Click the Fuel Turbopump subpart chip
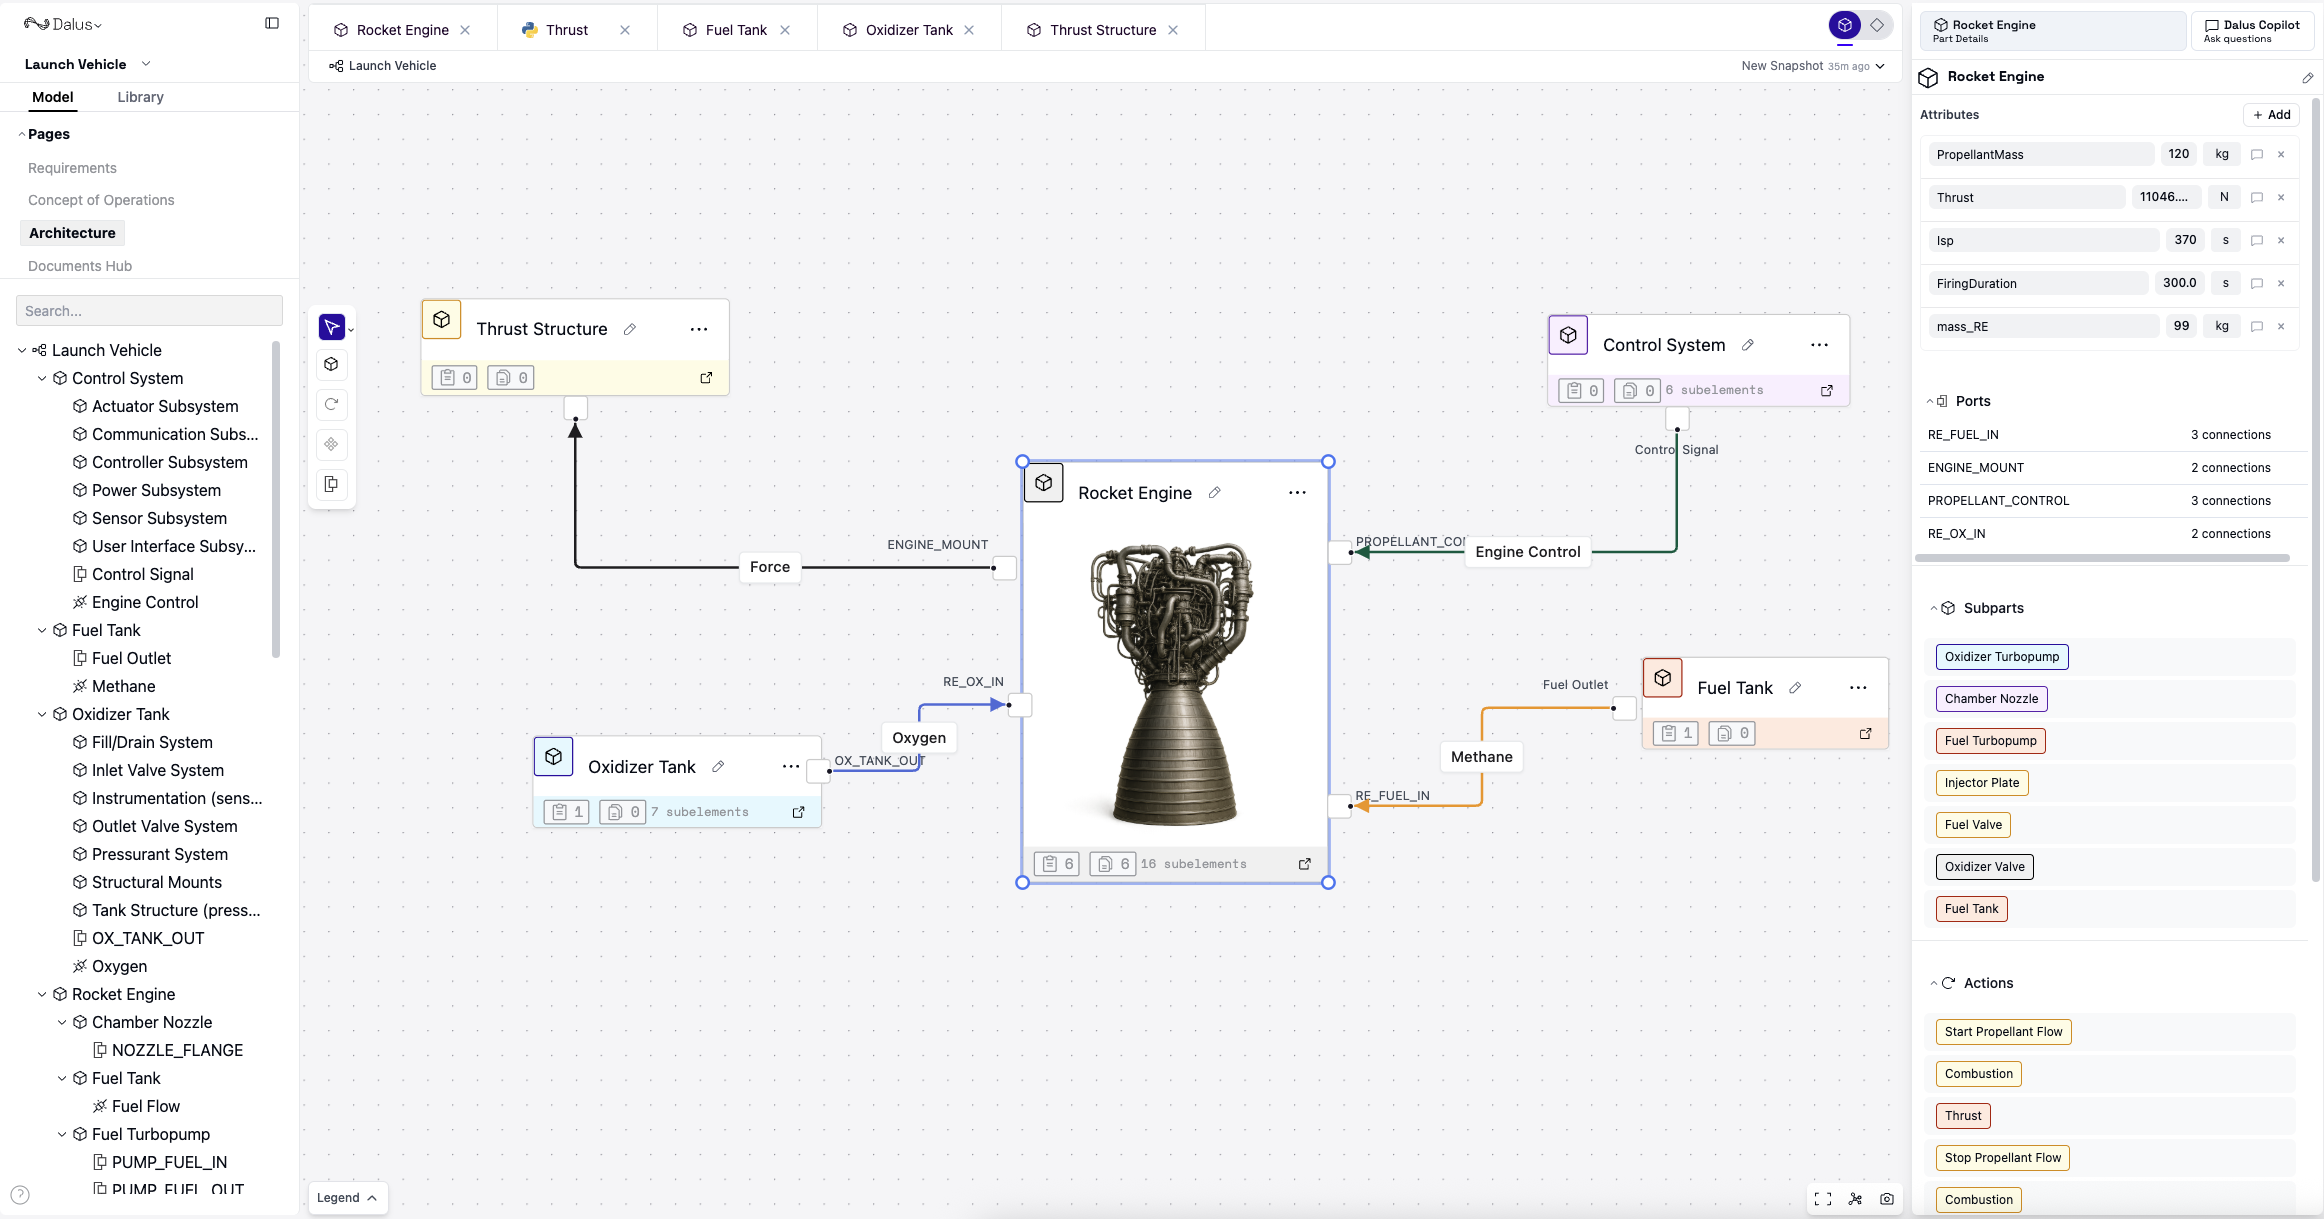This screenshot has width=2324, height=1219. pyautogui.click(x=1990, y=741)
